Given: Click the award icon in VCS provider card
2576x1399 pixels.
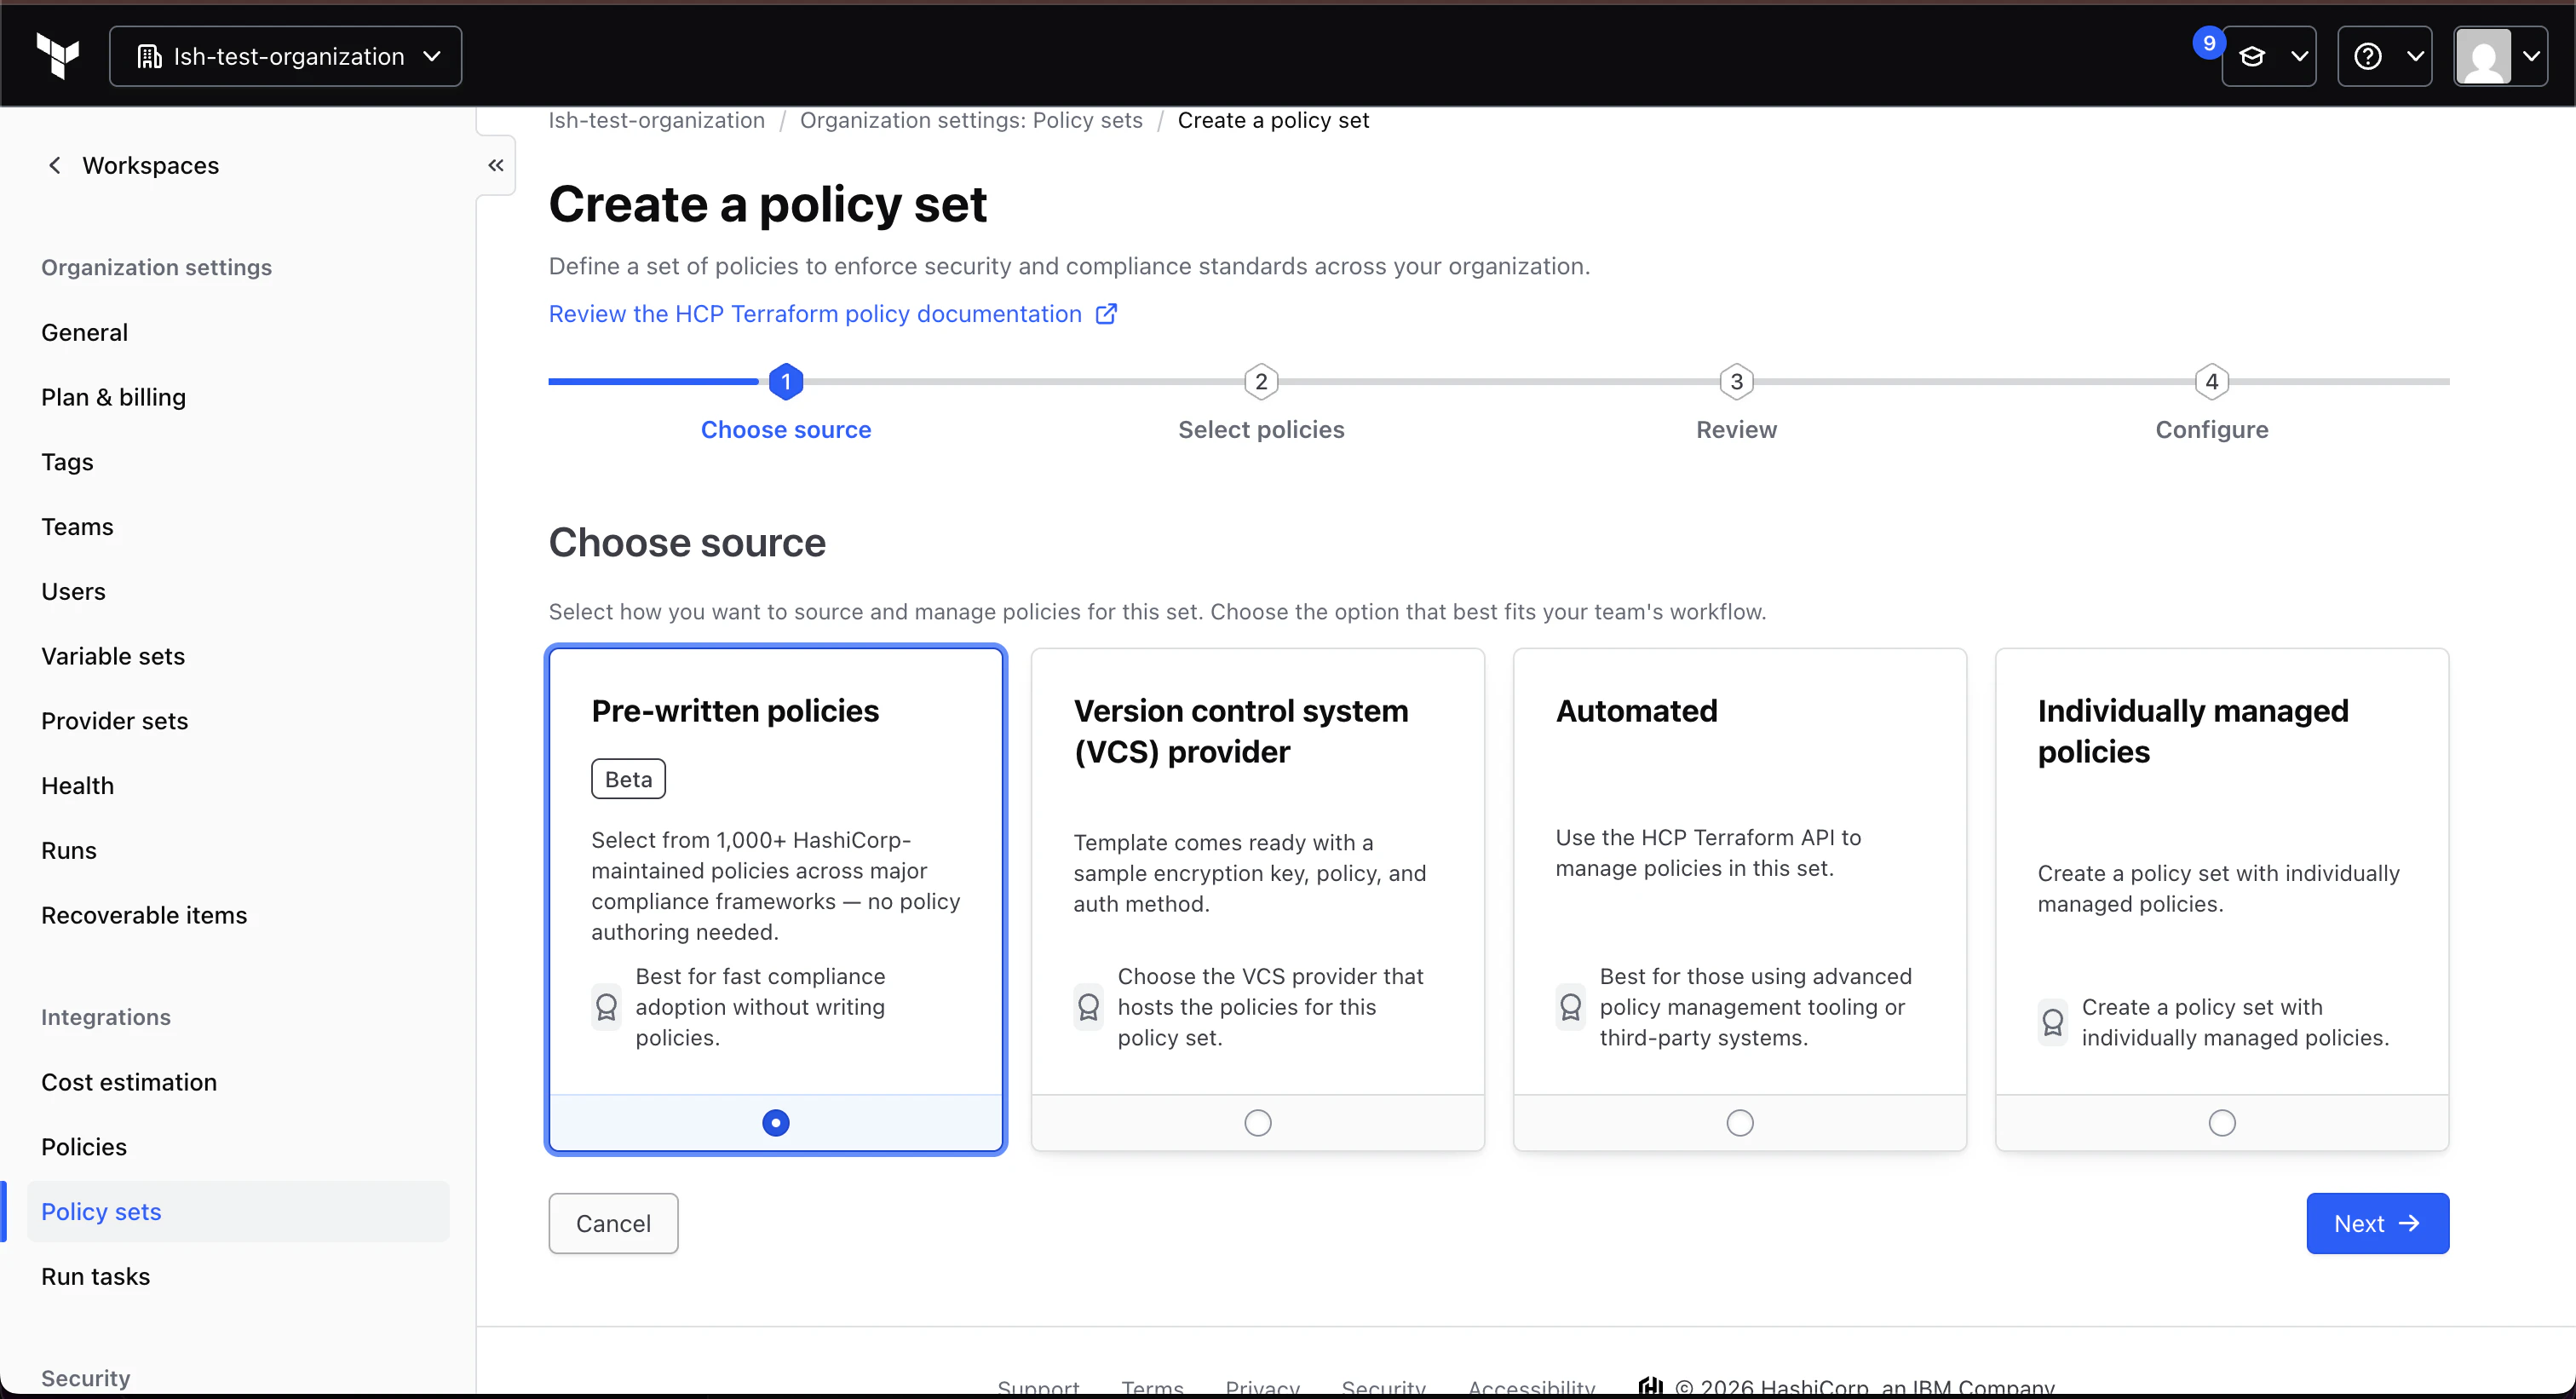Looking at the screenshot, I should click(1089, 1007).
